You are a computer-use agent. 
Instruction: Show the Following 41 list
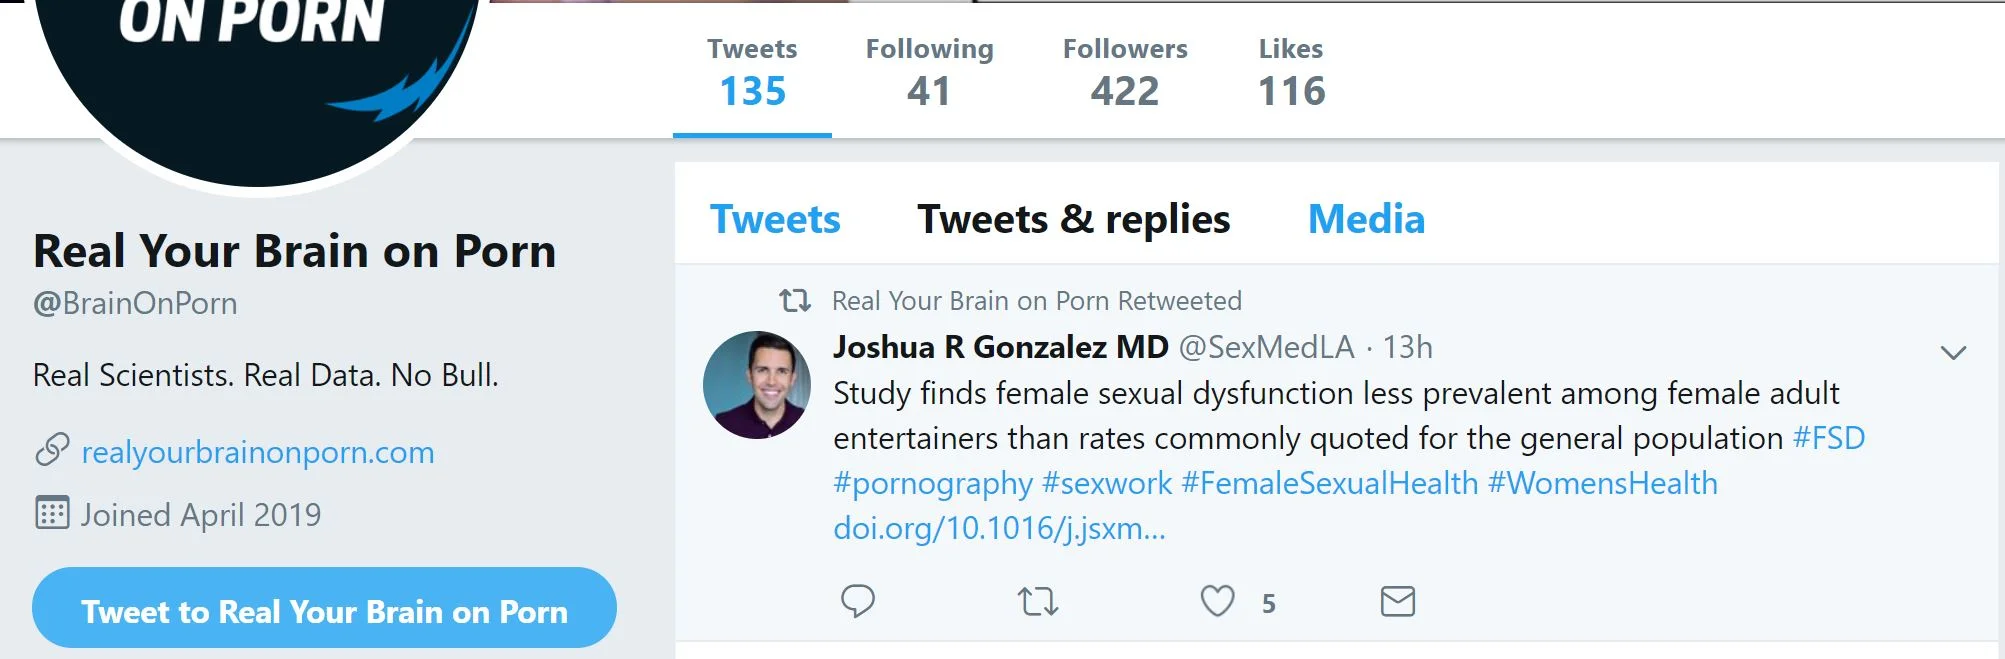pos(929,73)
